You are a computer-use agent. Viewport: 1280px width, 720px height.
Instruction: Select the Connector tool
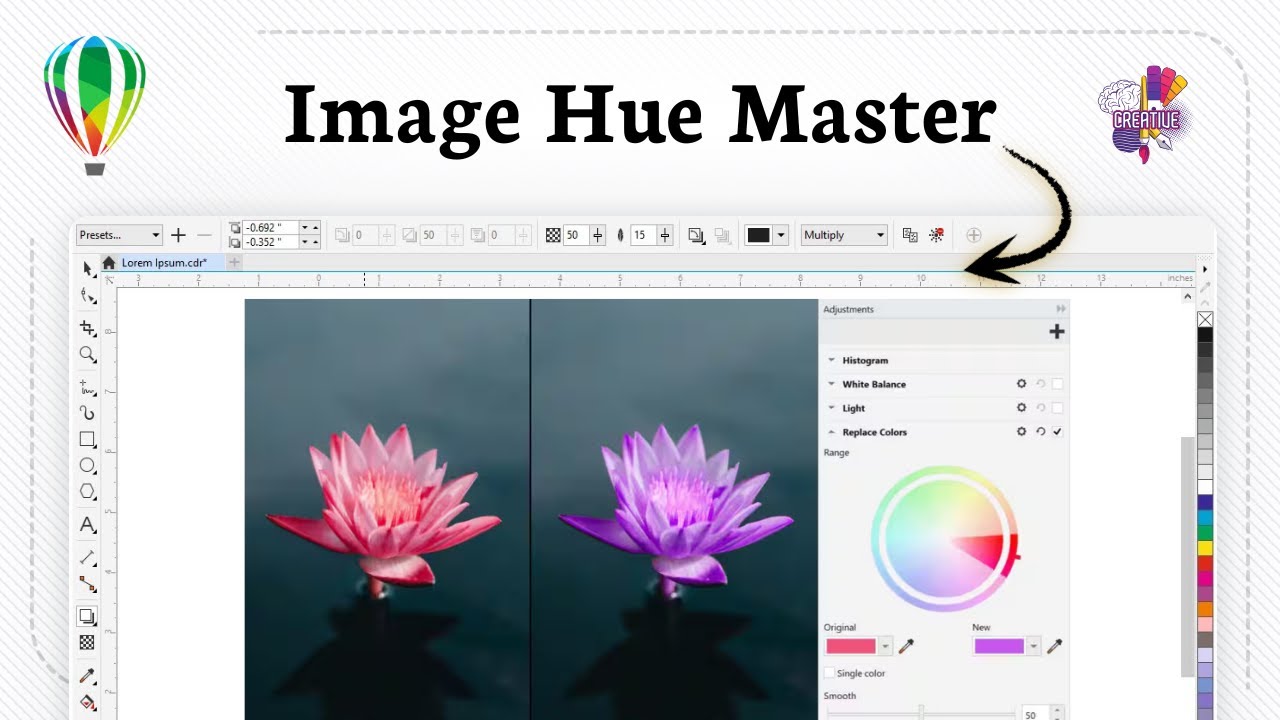88,584
